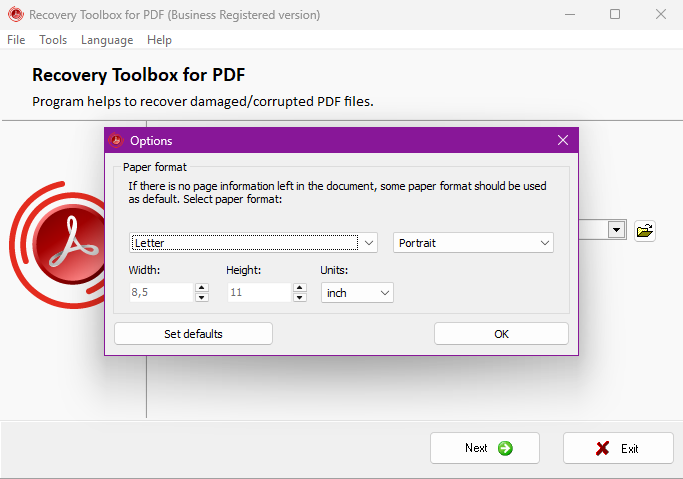Close the Recovery Toolbox main window
The height and width of the screenshot is (479, 683).
tap(661, 14)
